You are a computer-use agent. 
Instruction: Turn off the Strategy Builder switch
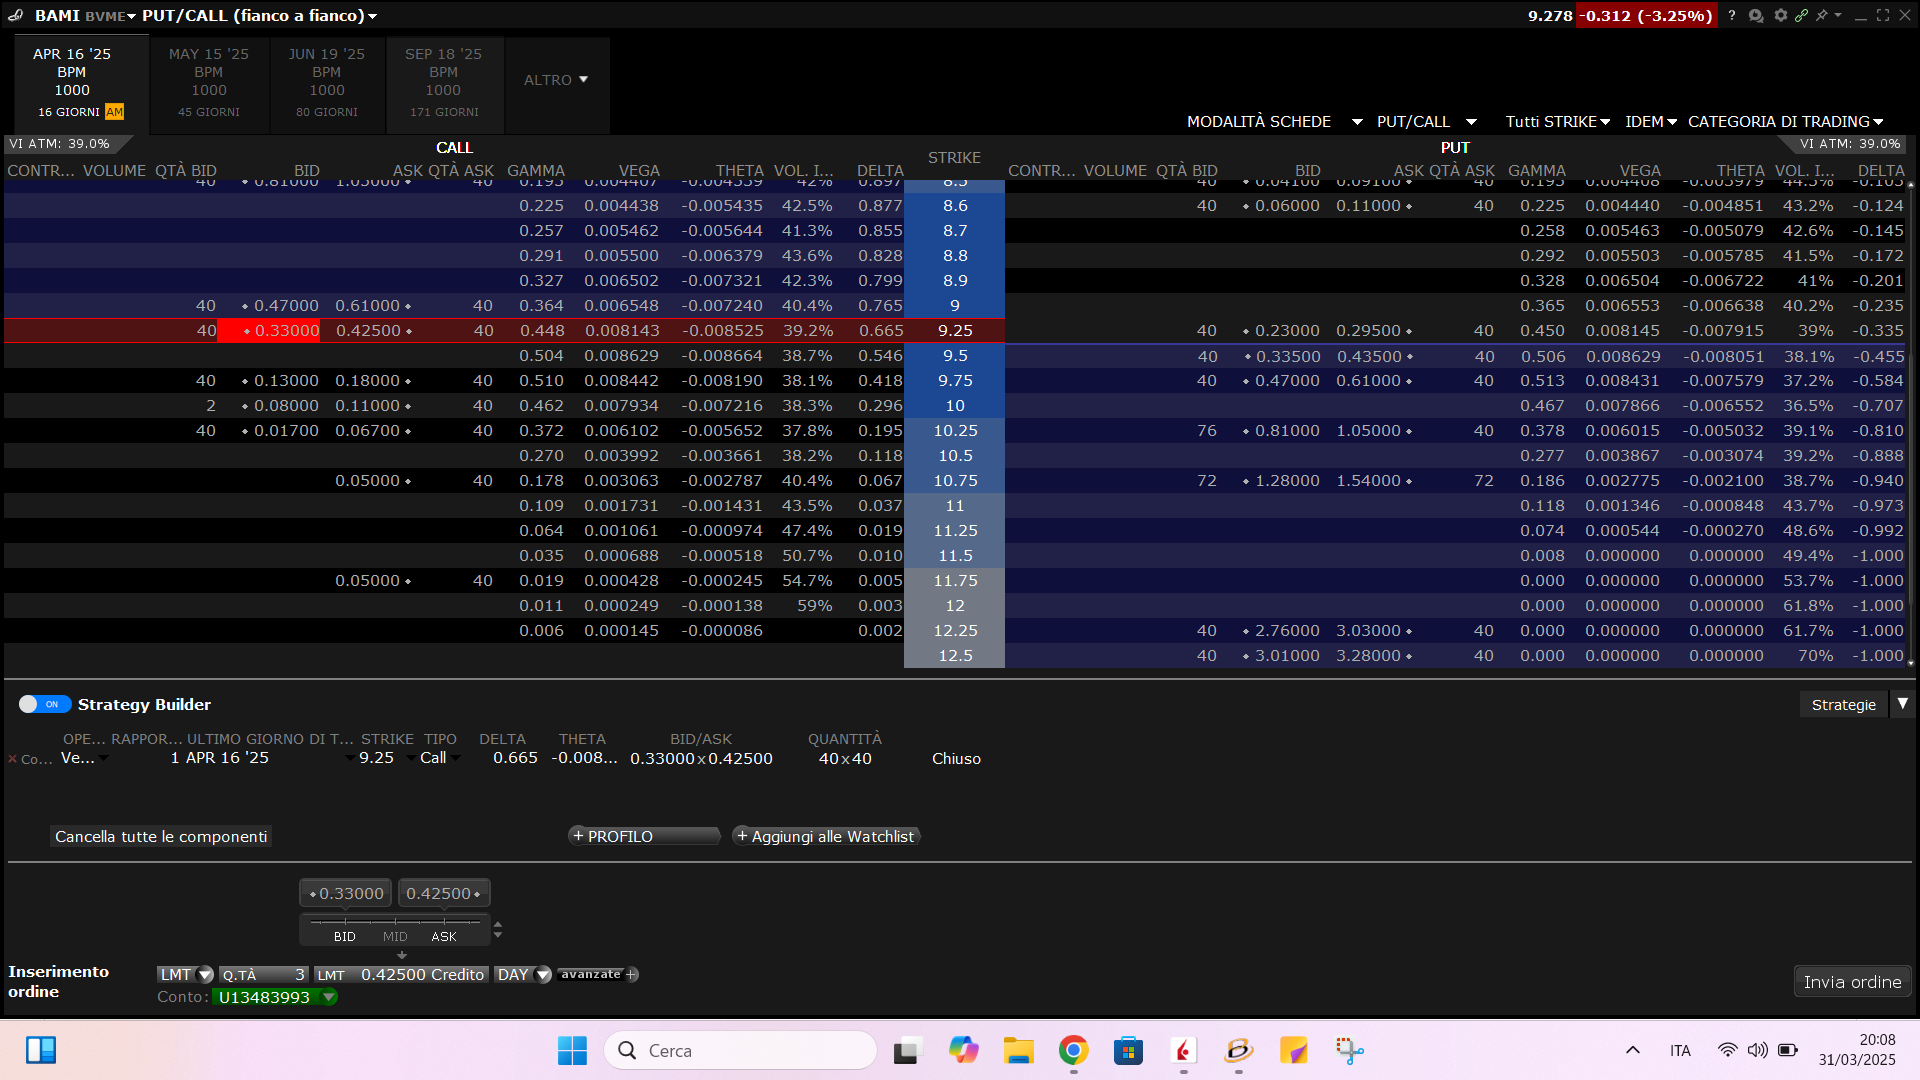point(45,704)
